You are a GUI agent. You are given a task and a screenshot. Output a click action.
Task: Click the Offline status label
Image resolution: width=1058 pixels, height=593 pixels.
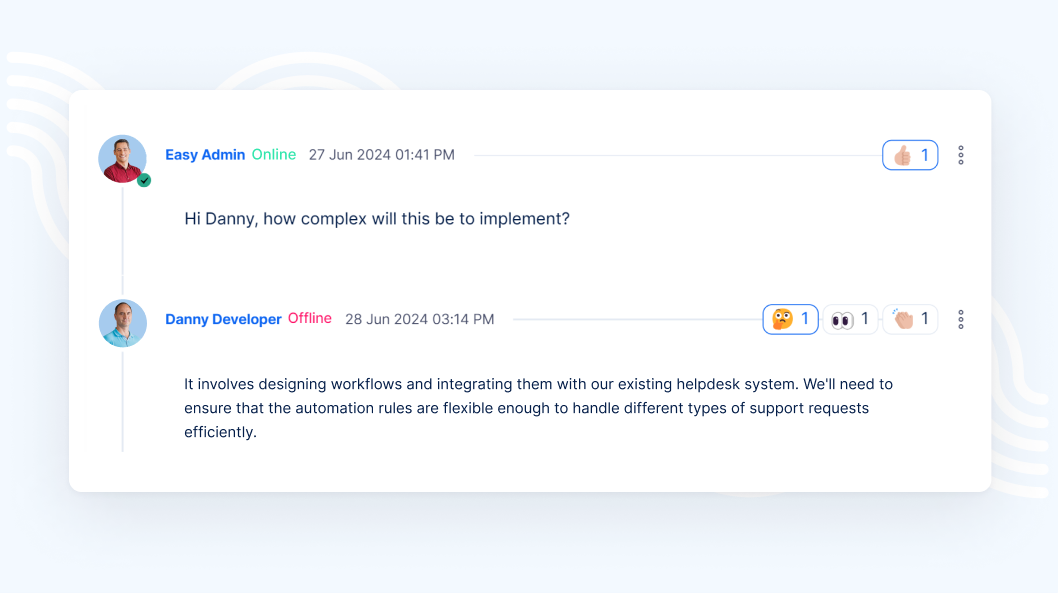(x=310, y=319)
